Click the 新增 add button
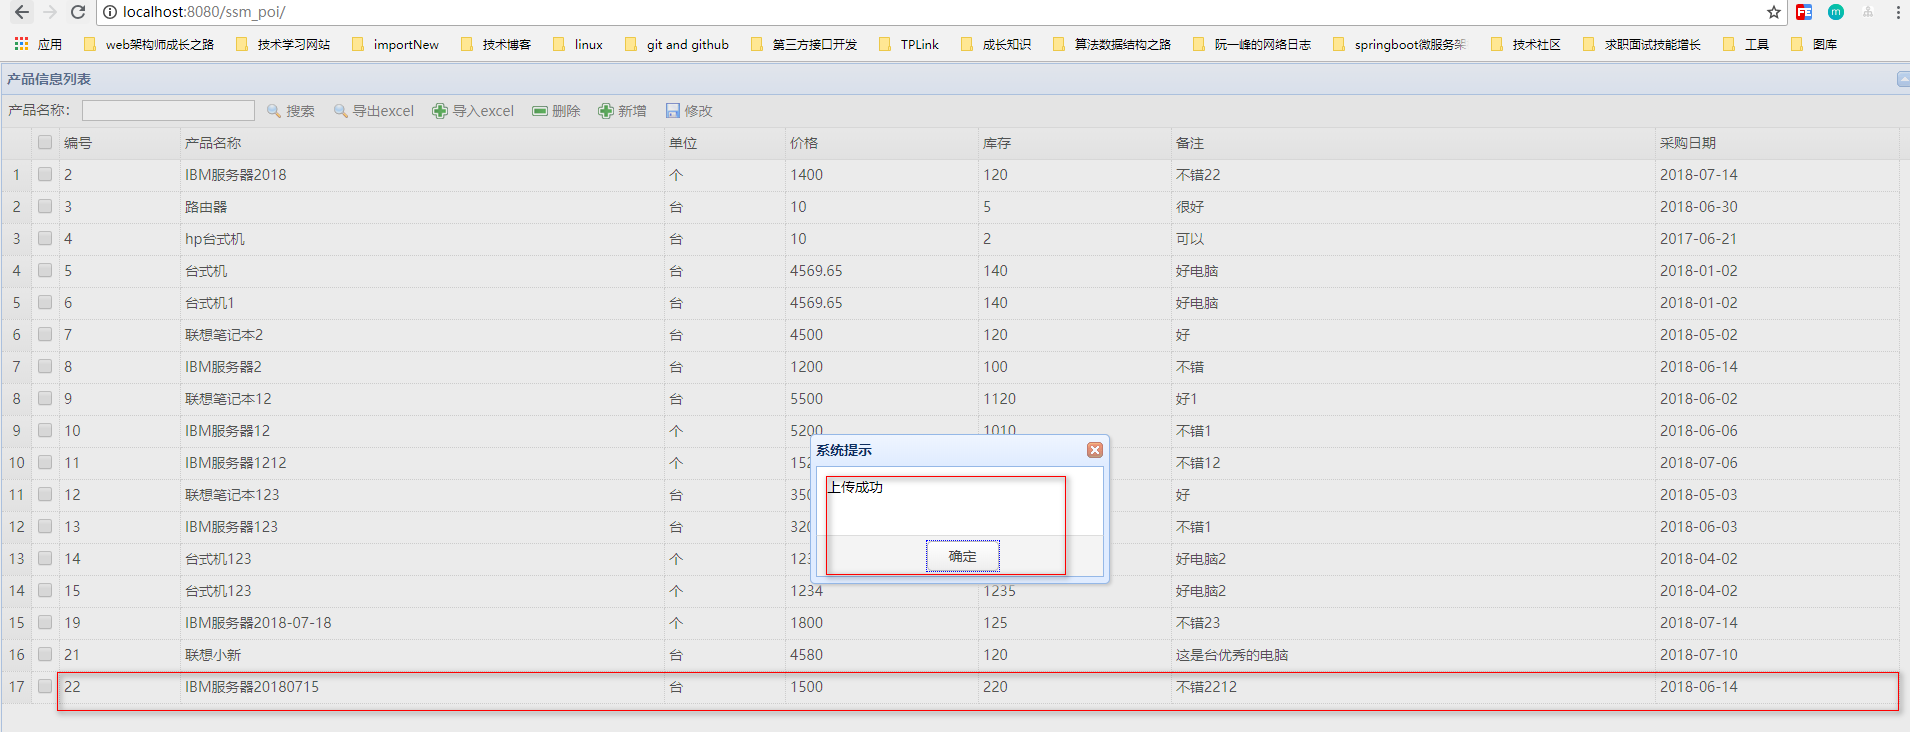 622,111
